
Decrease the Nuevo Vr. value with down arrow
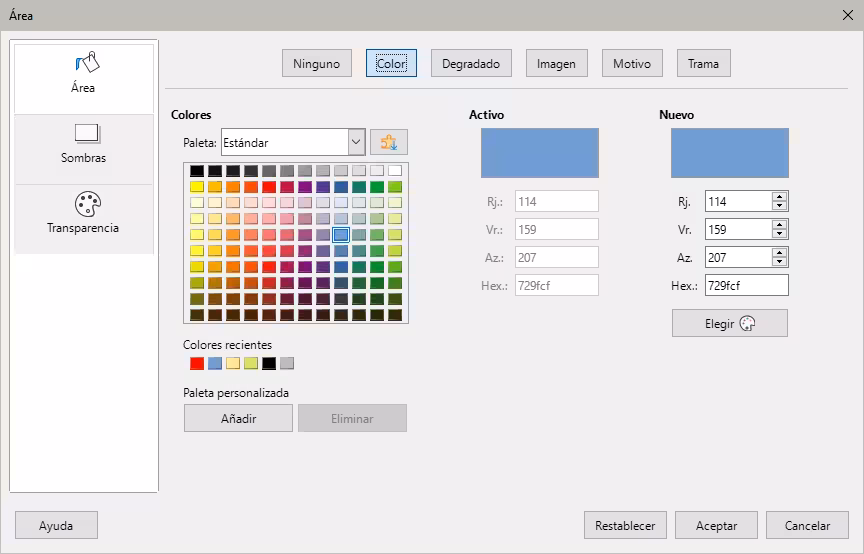pos(779,234)
